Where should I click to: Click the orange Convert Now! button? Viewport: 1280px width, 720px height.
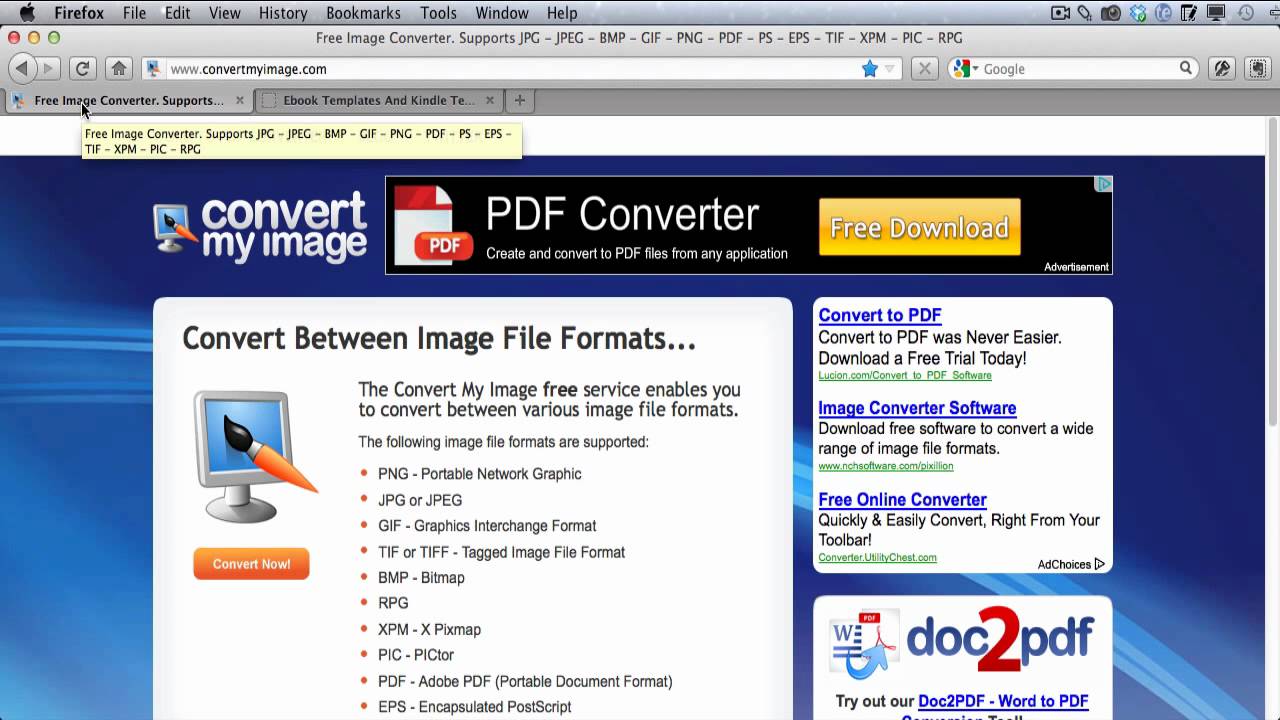251,564
